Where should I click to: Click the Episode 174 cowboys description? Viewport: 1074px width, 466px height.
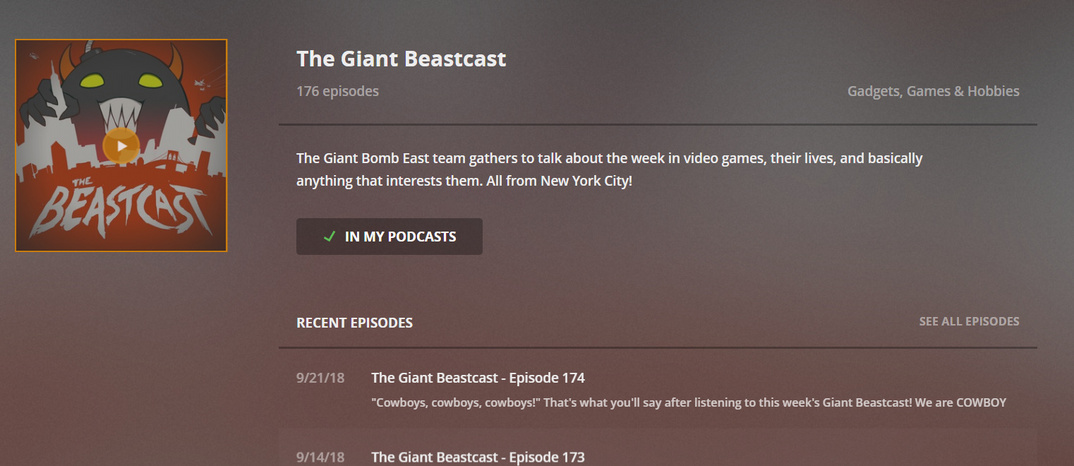pos(688,402)
